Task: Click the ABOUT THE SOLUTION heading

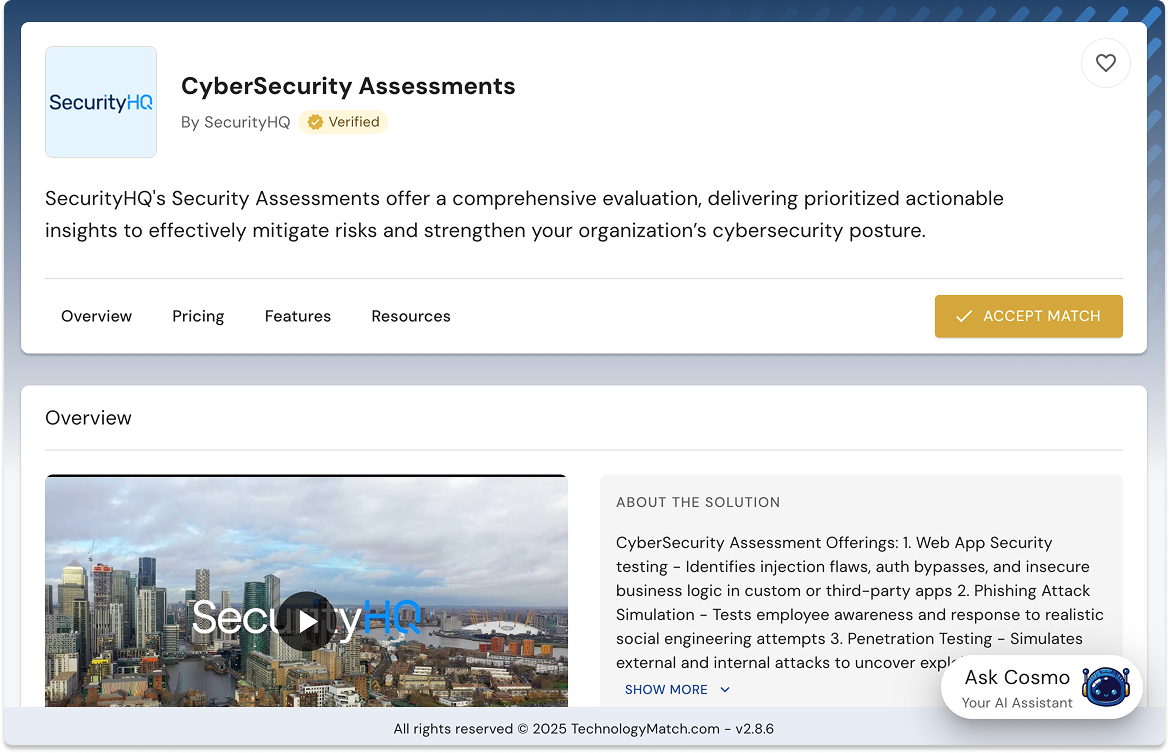Action: tap(698, 502)
